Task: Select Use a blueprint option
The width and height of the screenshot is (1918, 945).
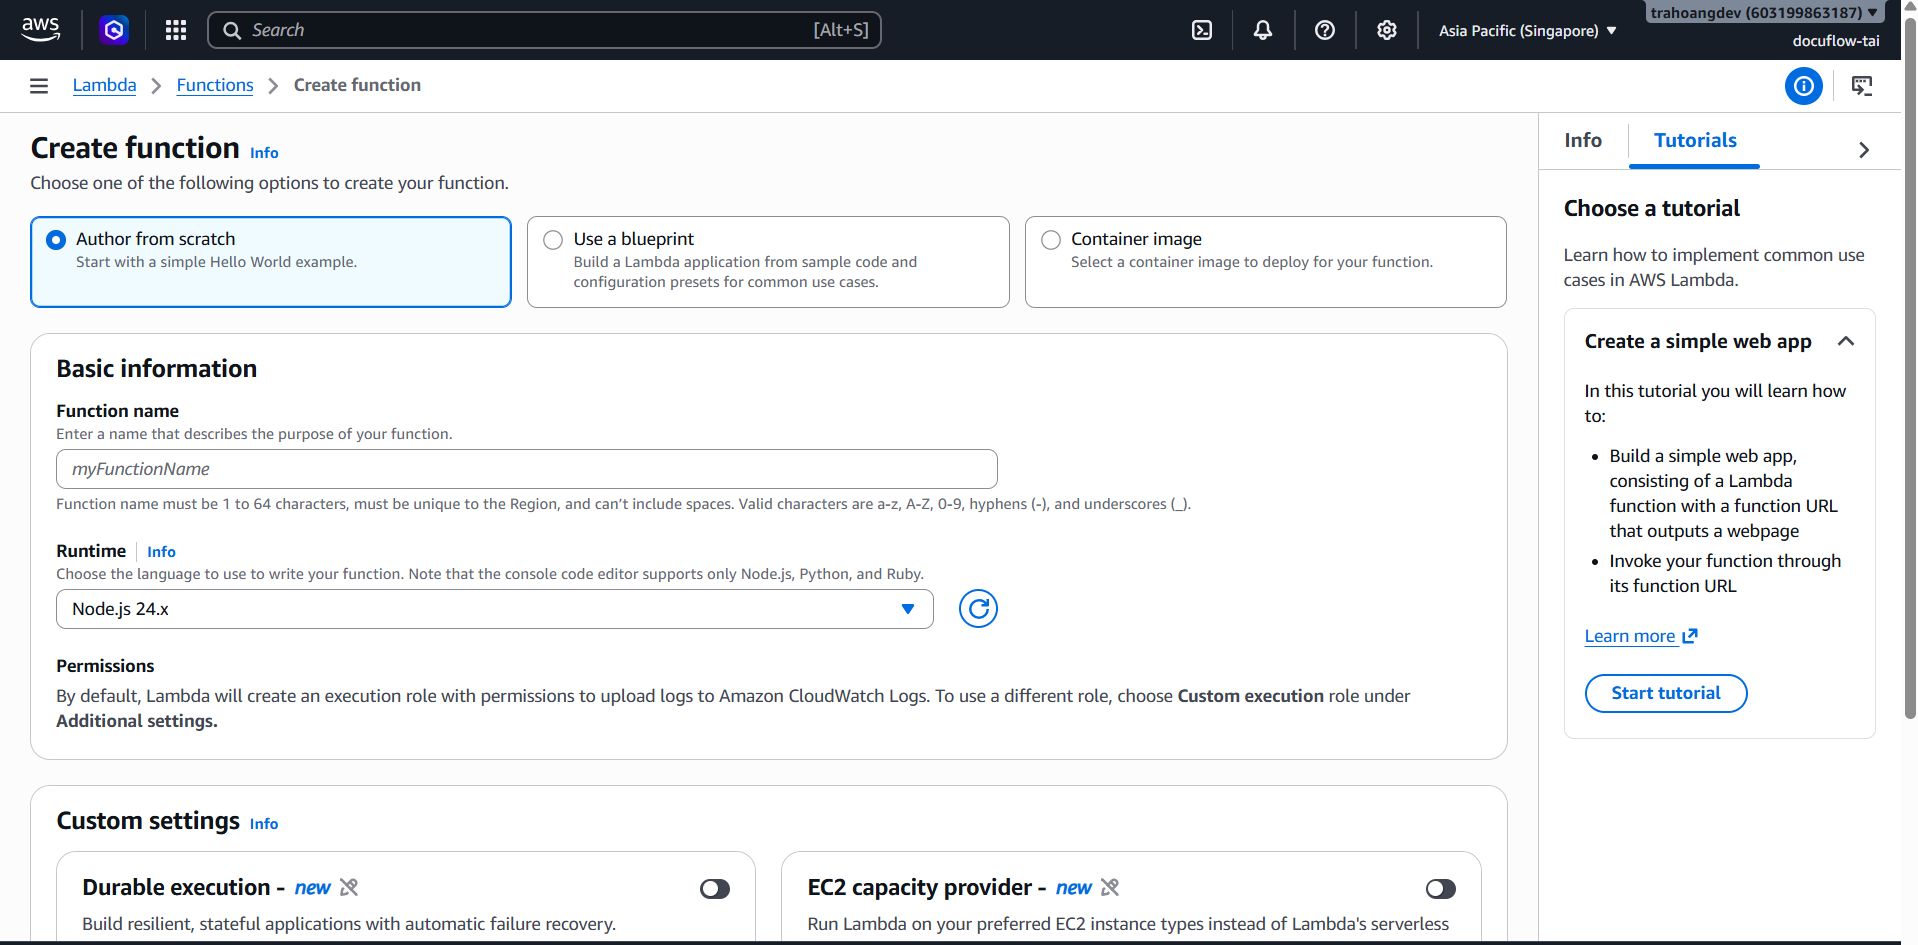Action: pos(768,262)
